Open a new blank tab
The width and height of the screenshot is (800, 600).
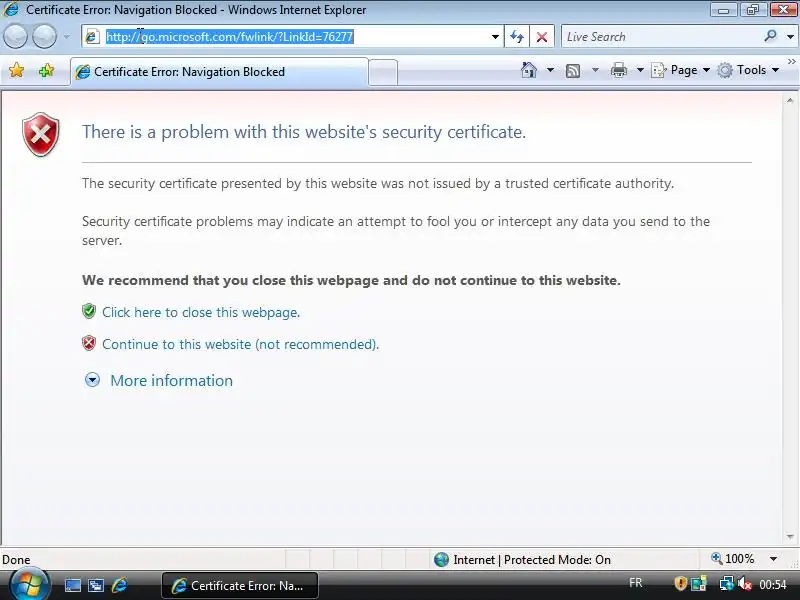coord(383,72)
